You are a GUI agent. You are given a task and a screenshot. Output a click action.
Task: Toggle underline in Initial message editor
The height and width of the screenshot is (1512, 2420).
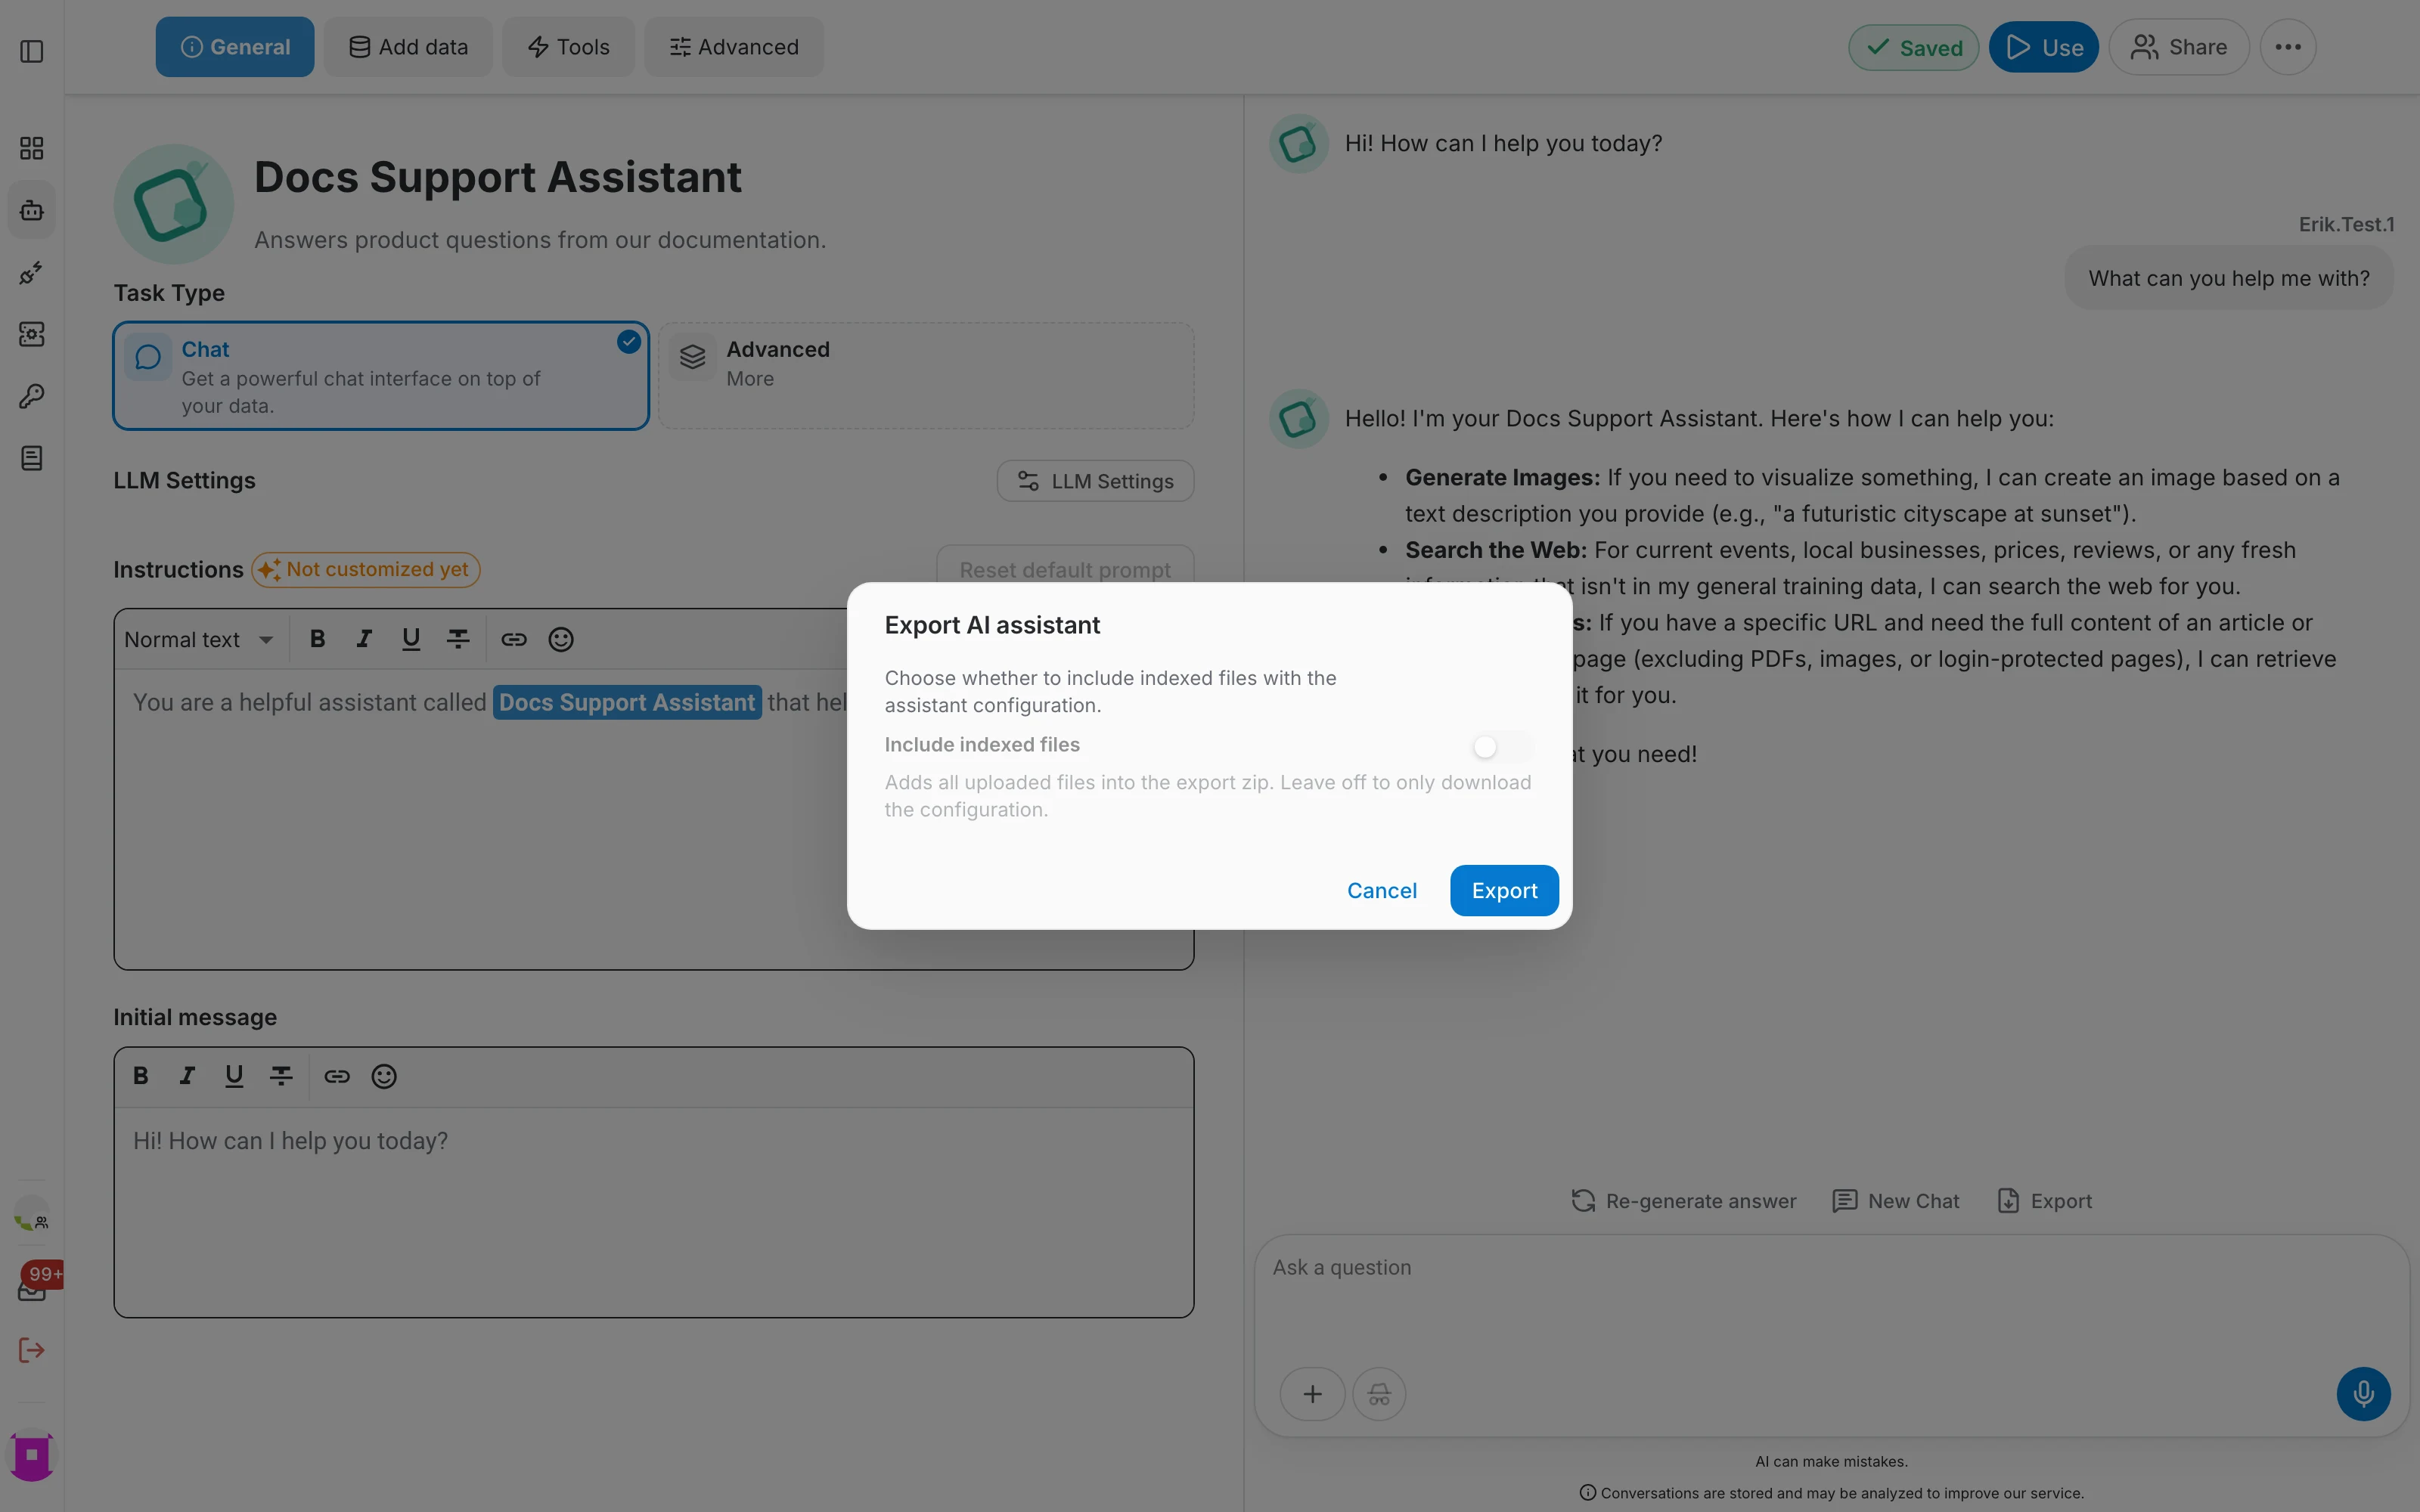coord(234,1076)
